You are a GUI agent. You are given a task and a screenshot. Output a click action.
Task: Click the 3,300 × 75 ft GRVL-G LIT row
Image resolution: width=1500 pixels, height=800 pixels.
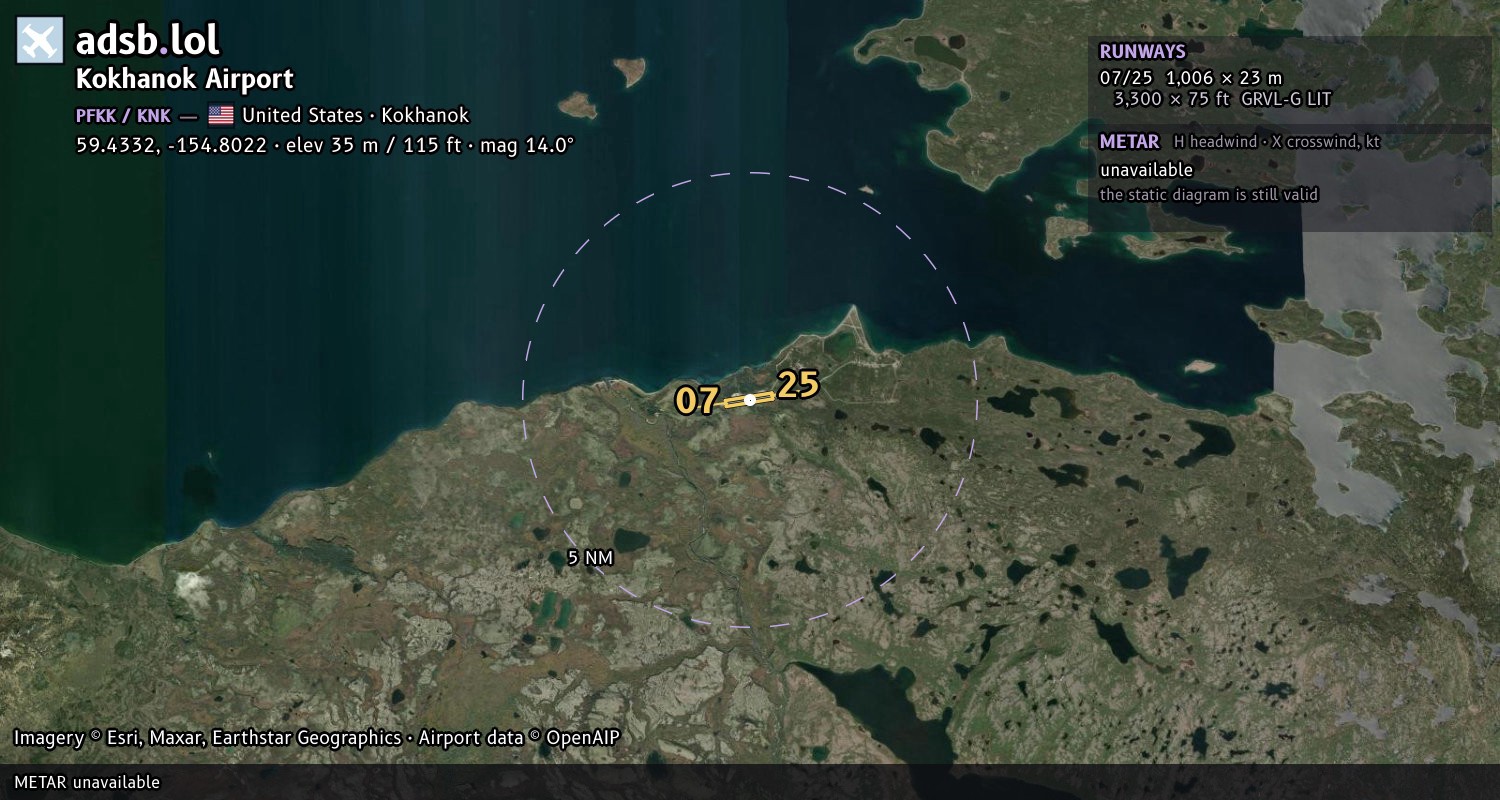pyautogui.click(x=1222, y=99)
